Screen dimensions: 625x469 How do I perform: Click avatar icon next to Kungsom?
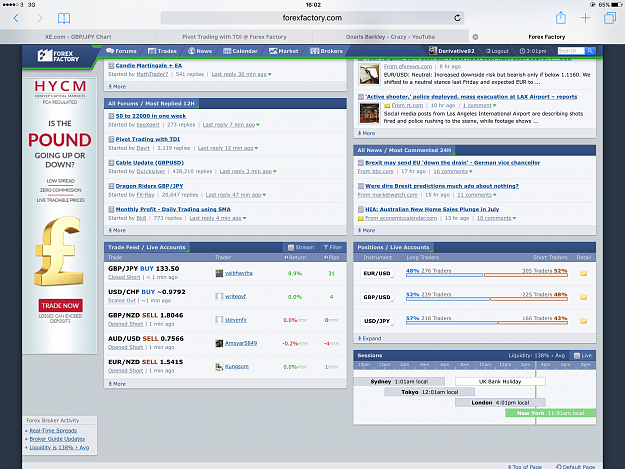(x=219, y=367)
